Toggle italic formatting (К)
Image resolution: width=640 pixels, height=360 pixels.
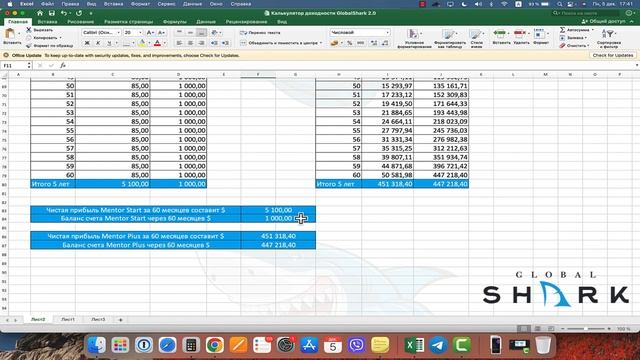click(x=98, y=43)
